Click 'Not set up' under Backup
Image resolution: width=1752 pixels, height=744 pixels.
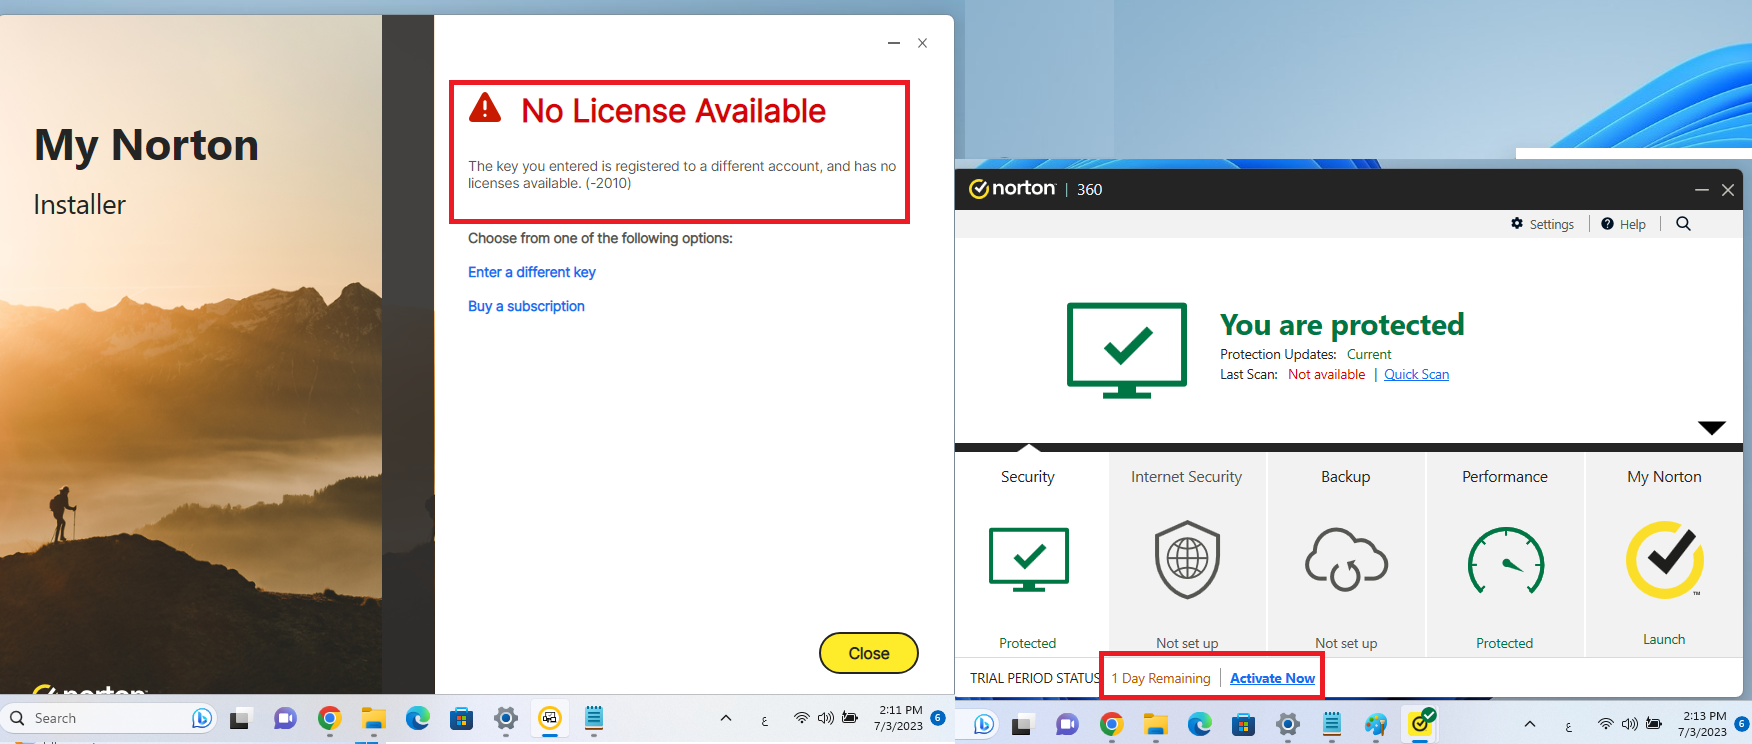pyautogui.click(x=1346, y=643)
